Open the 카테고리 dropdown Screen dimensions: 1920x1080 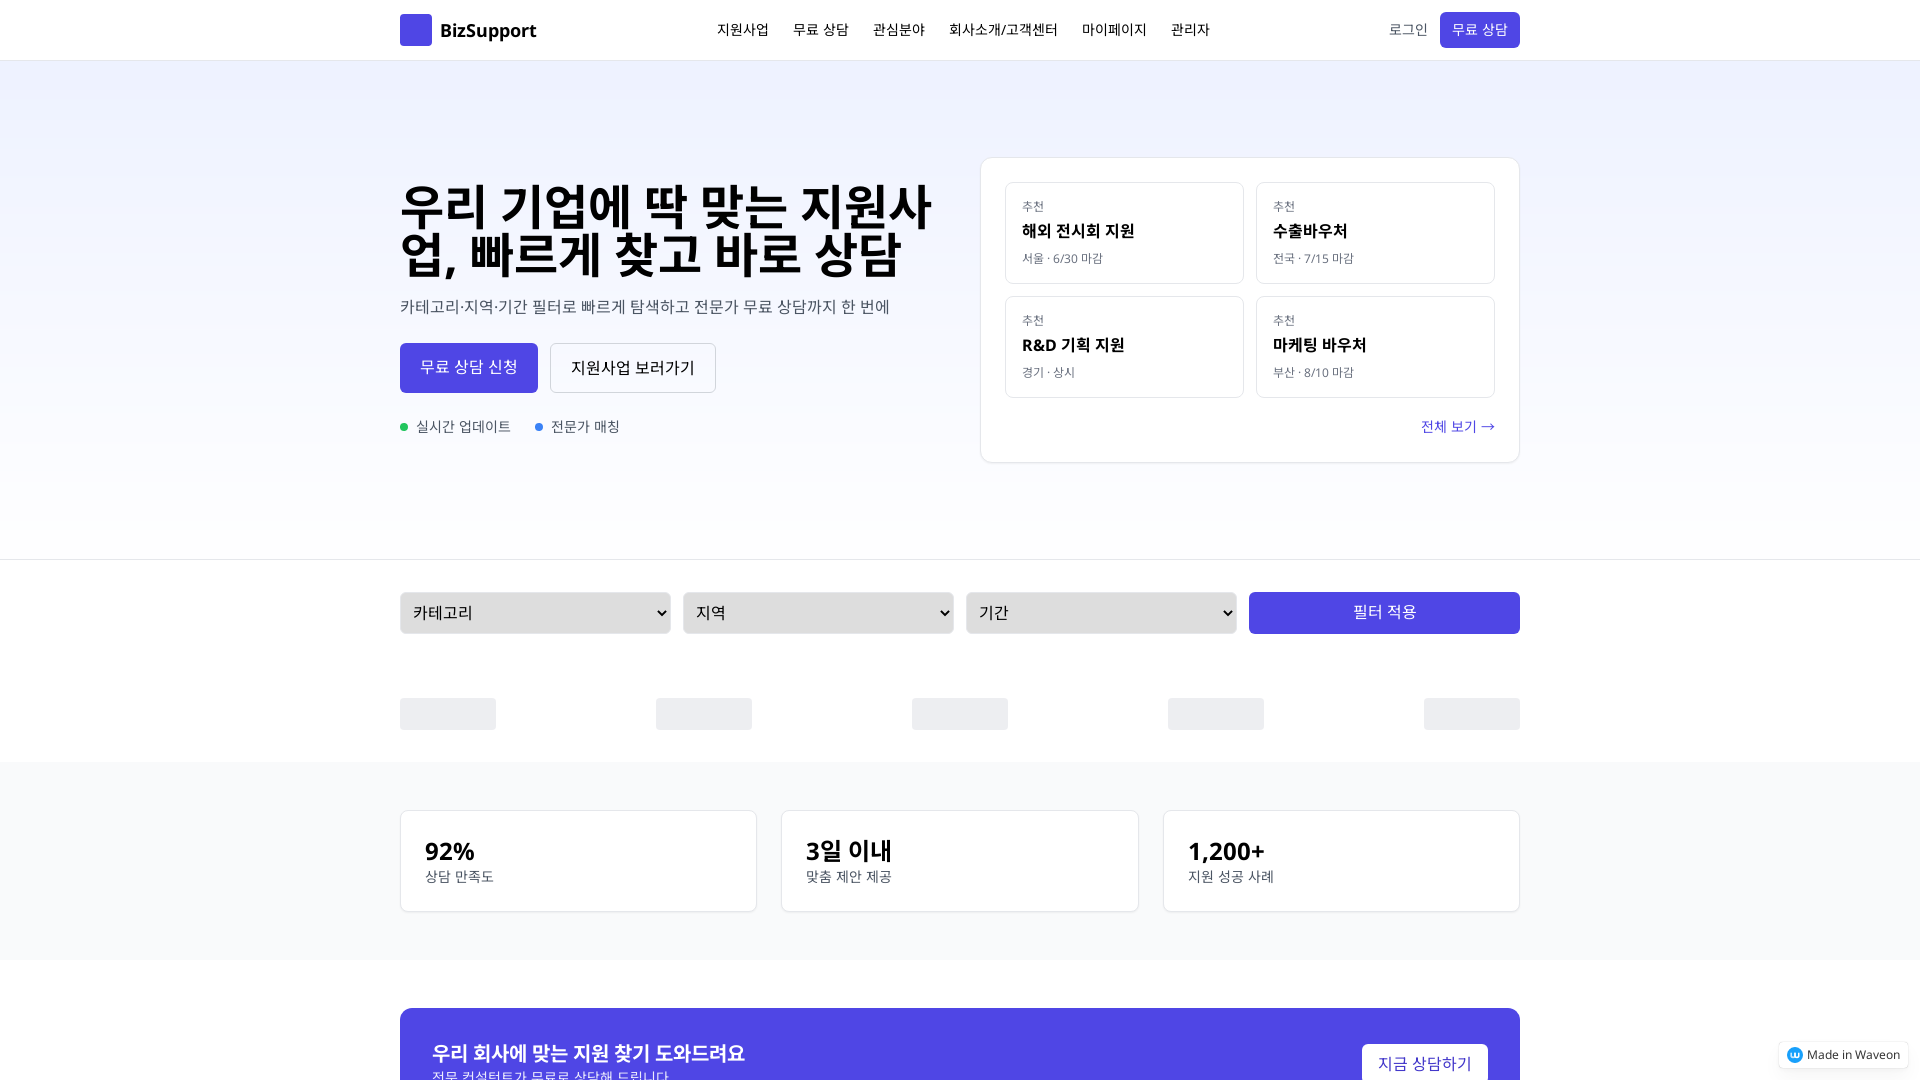click(535, 612)
